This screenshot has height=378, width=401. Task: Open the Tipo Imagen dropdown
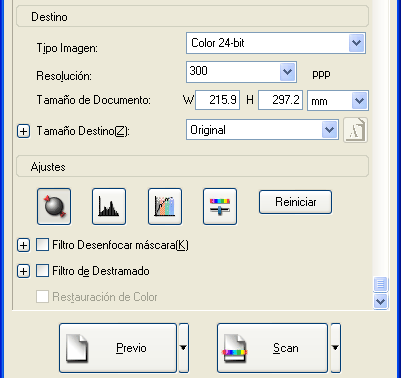[x=357, y=43]
